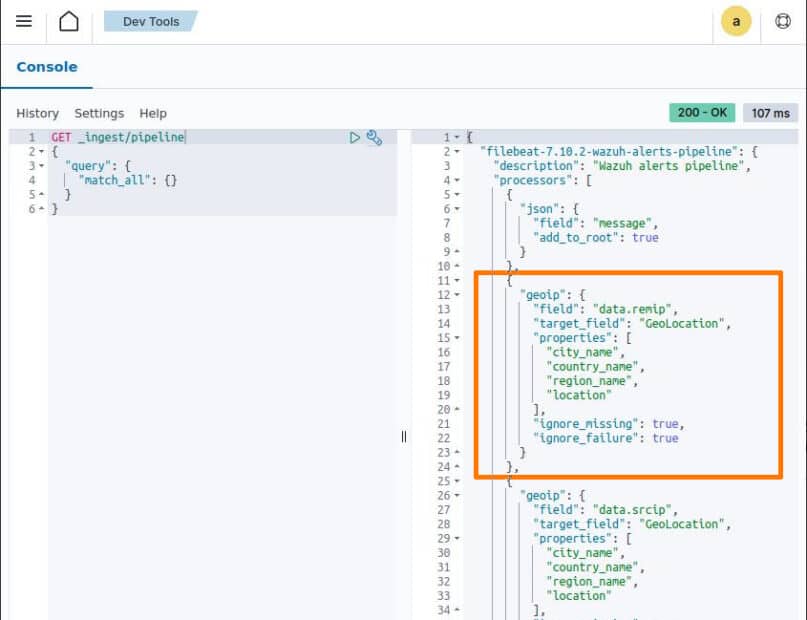Open the hamburger navigation menu
The width and height of the screenshot is (807, 620).
tap(24, 21)
